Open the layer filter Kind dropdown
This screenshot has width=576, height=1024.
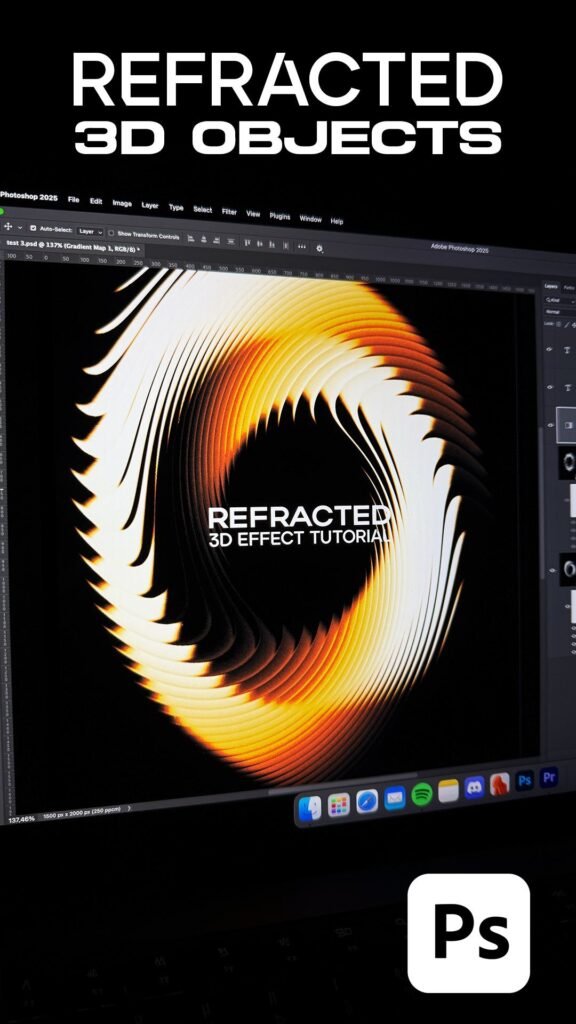(560, 300)
